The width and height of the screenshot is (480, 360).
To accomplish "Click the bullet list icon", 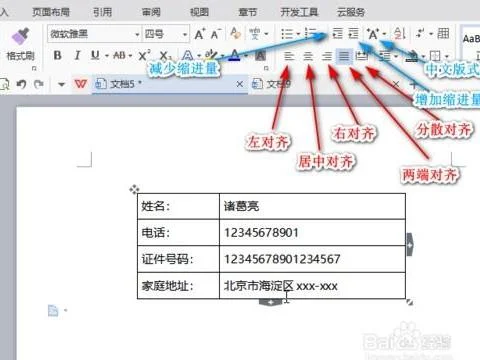I will (x=287, y=34).
